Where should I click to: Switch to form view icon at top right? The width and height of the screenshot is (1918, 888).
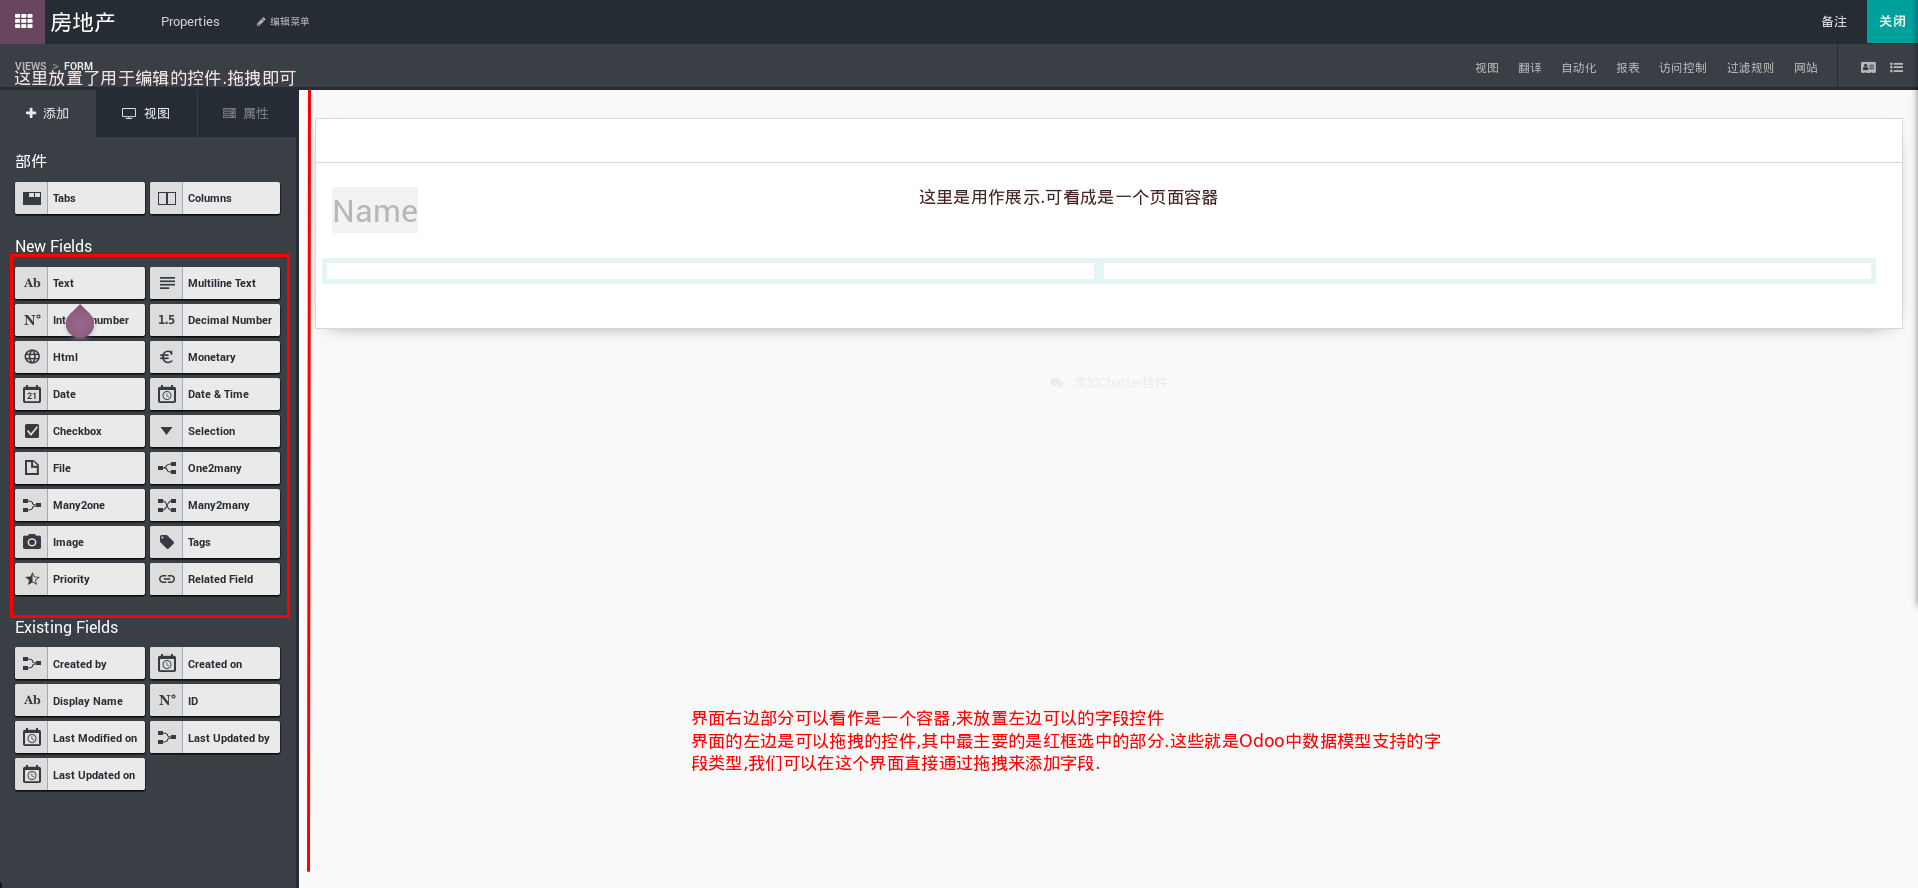(1867, 68)
